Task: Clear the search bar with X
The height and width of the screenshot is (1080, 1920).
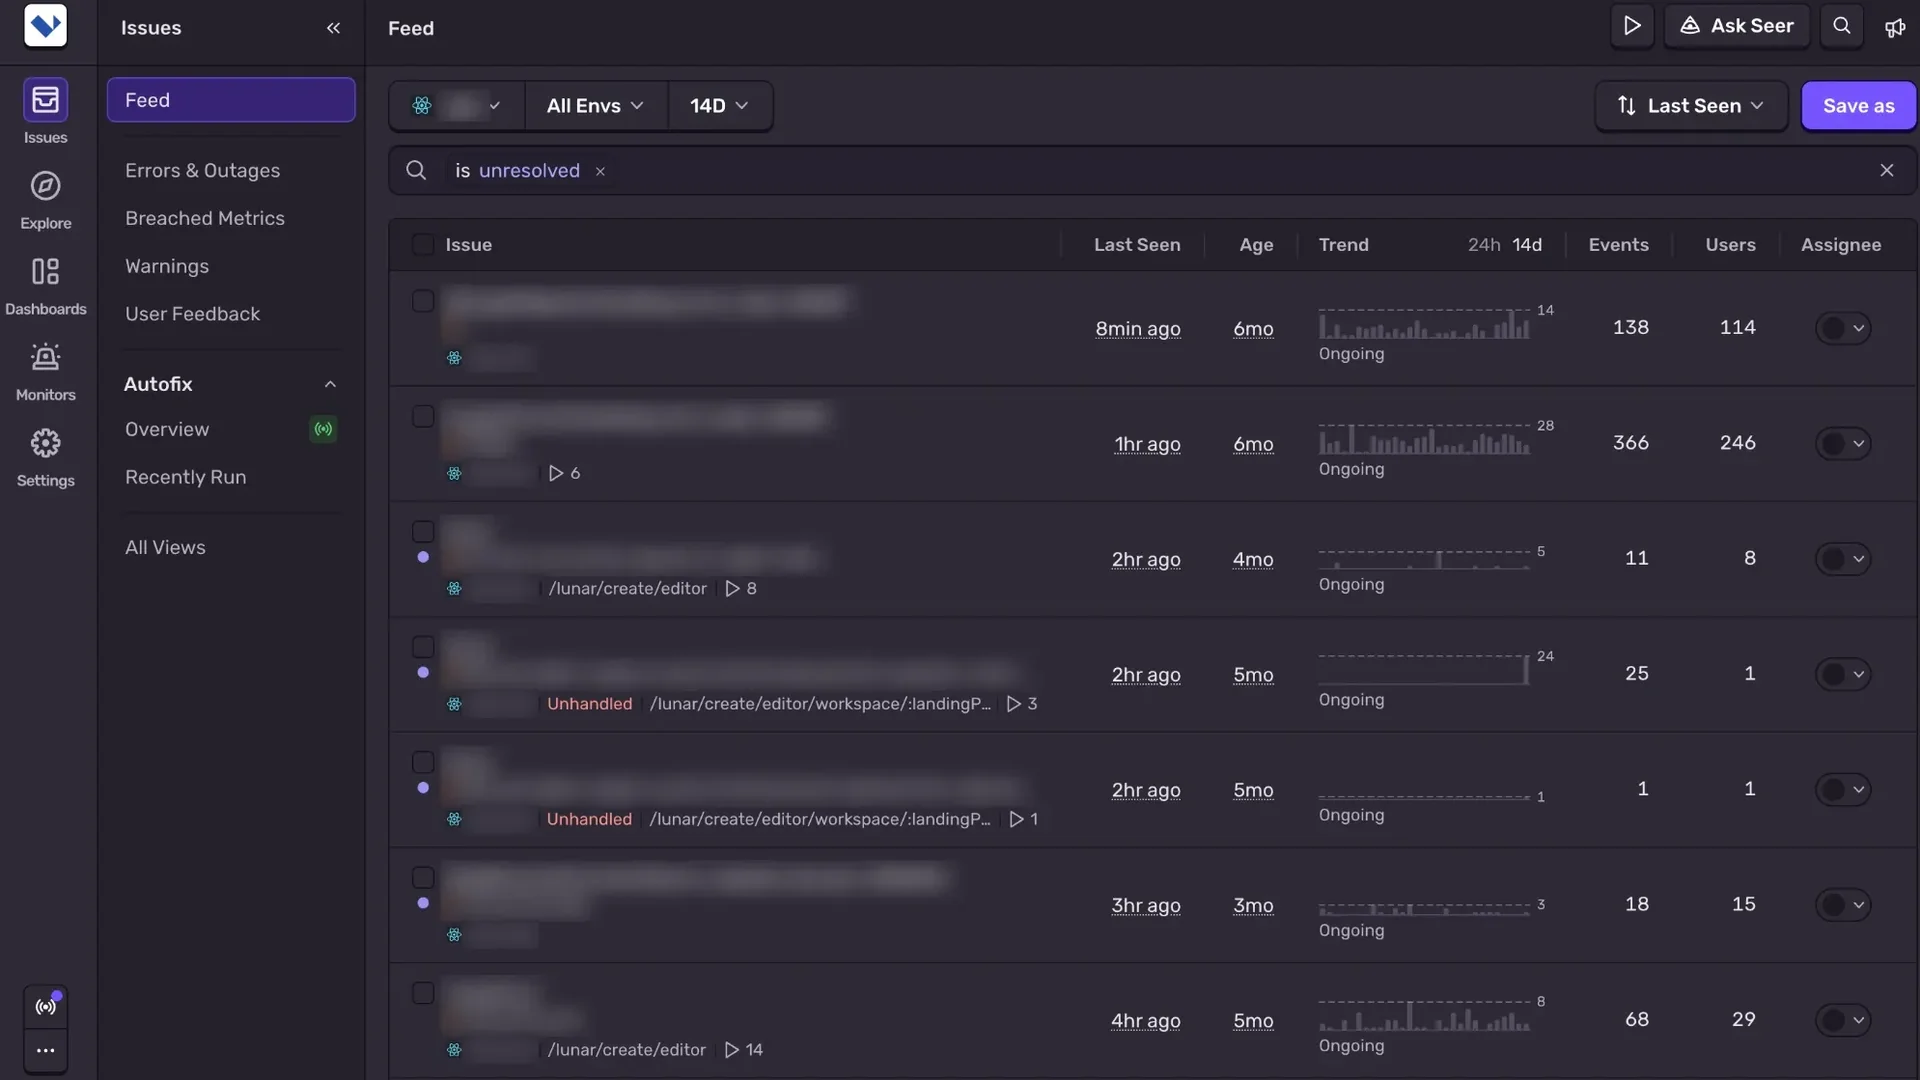Action: click(1887, 171)
